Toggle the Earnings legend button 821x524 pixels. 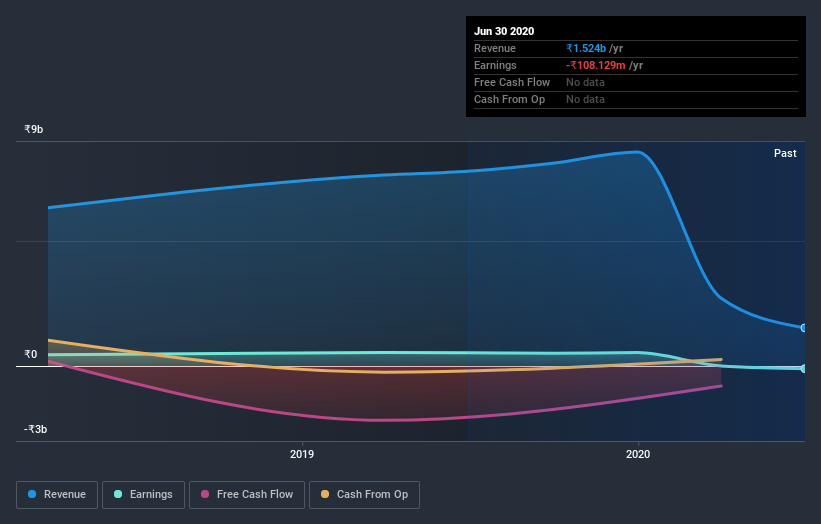[x=143, y=495]
